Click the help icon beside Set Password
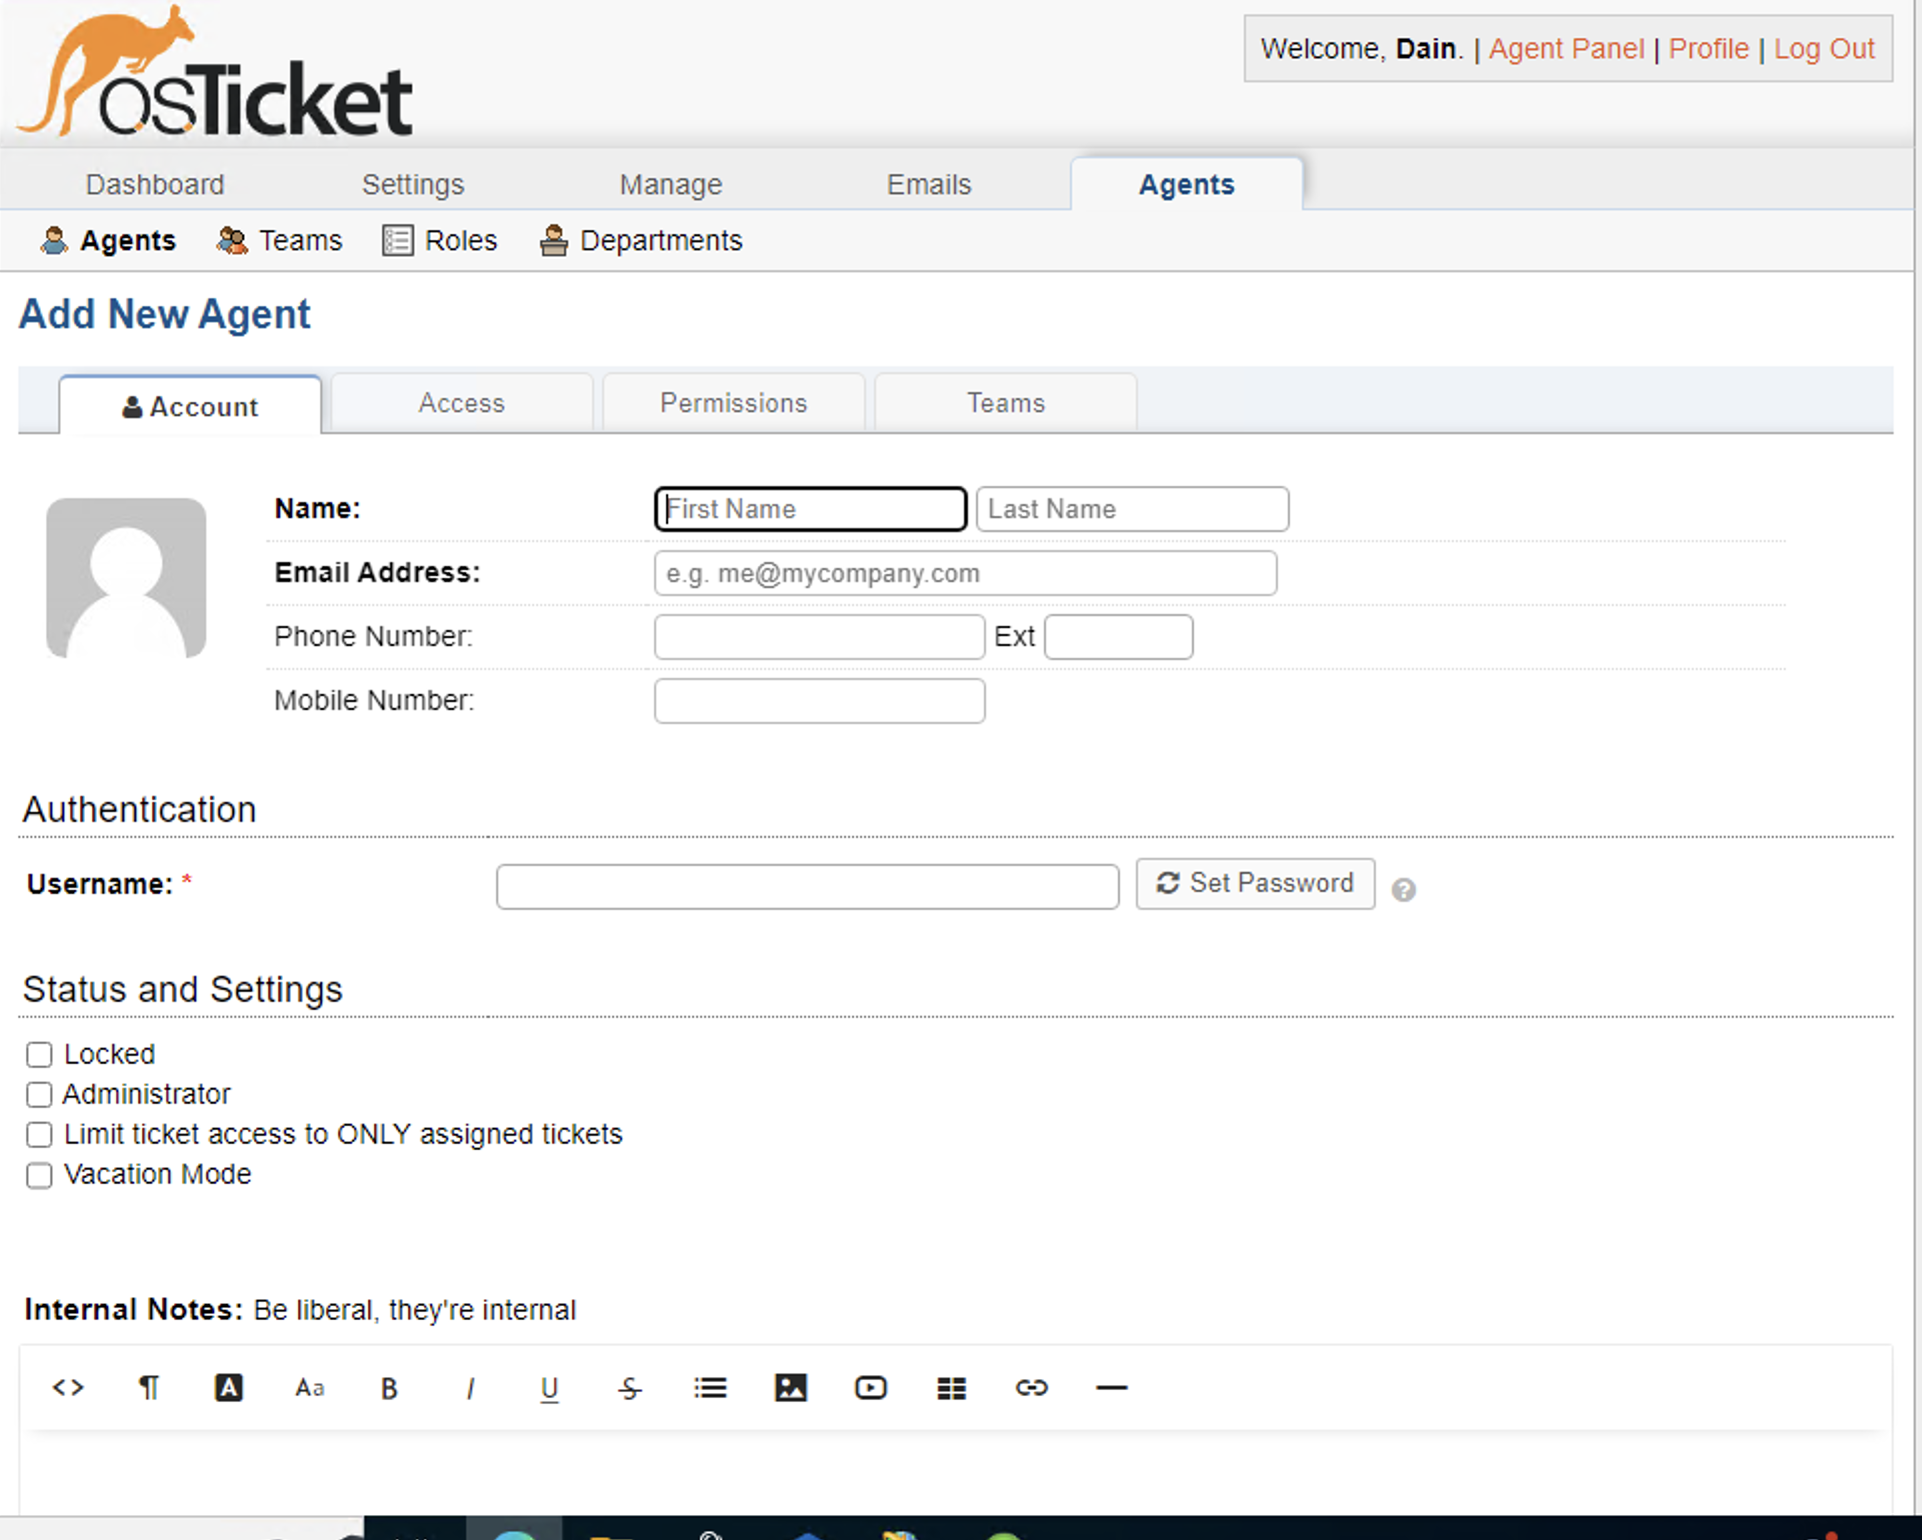1922x1540 pixels. (1404, 888)
